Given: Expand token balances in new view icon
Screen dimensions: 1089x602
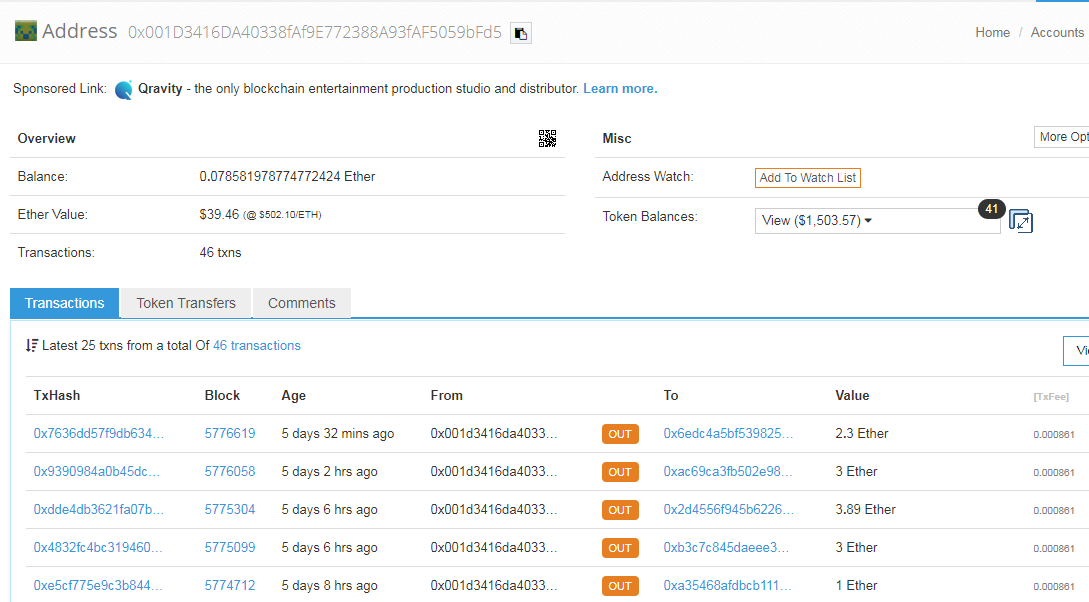Looking at the screenshot, I should coord(1020,221).
